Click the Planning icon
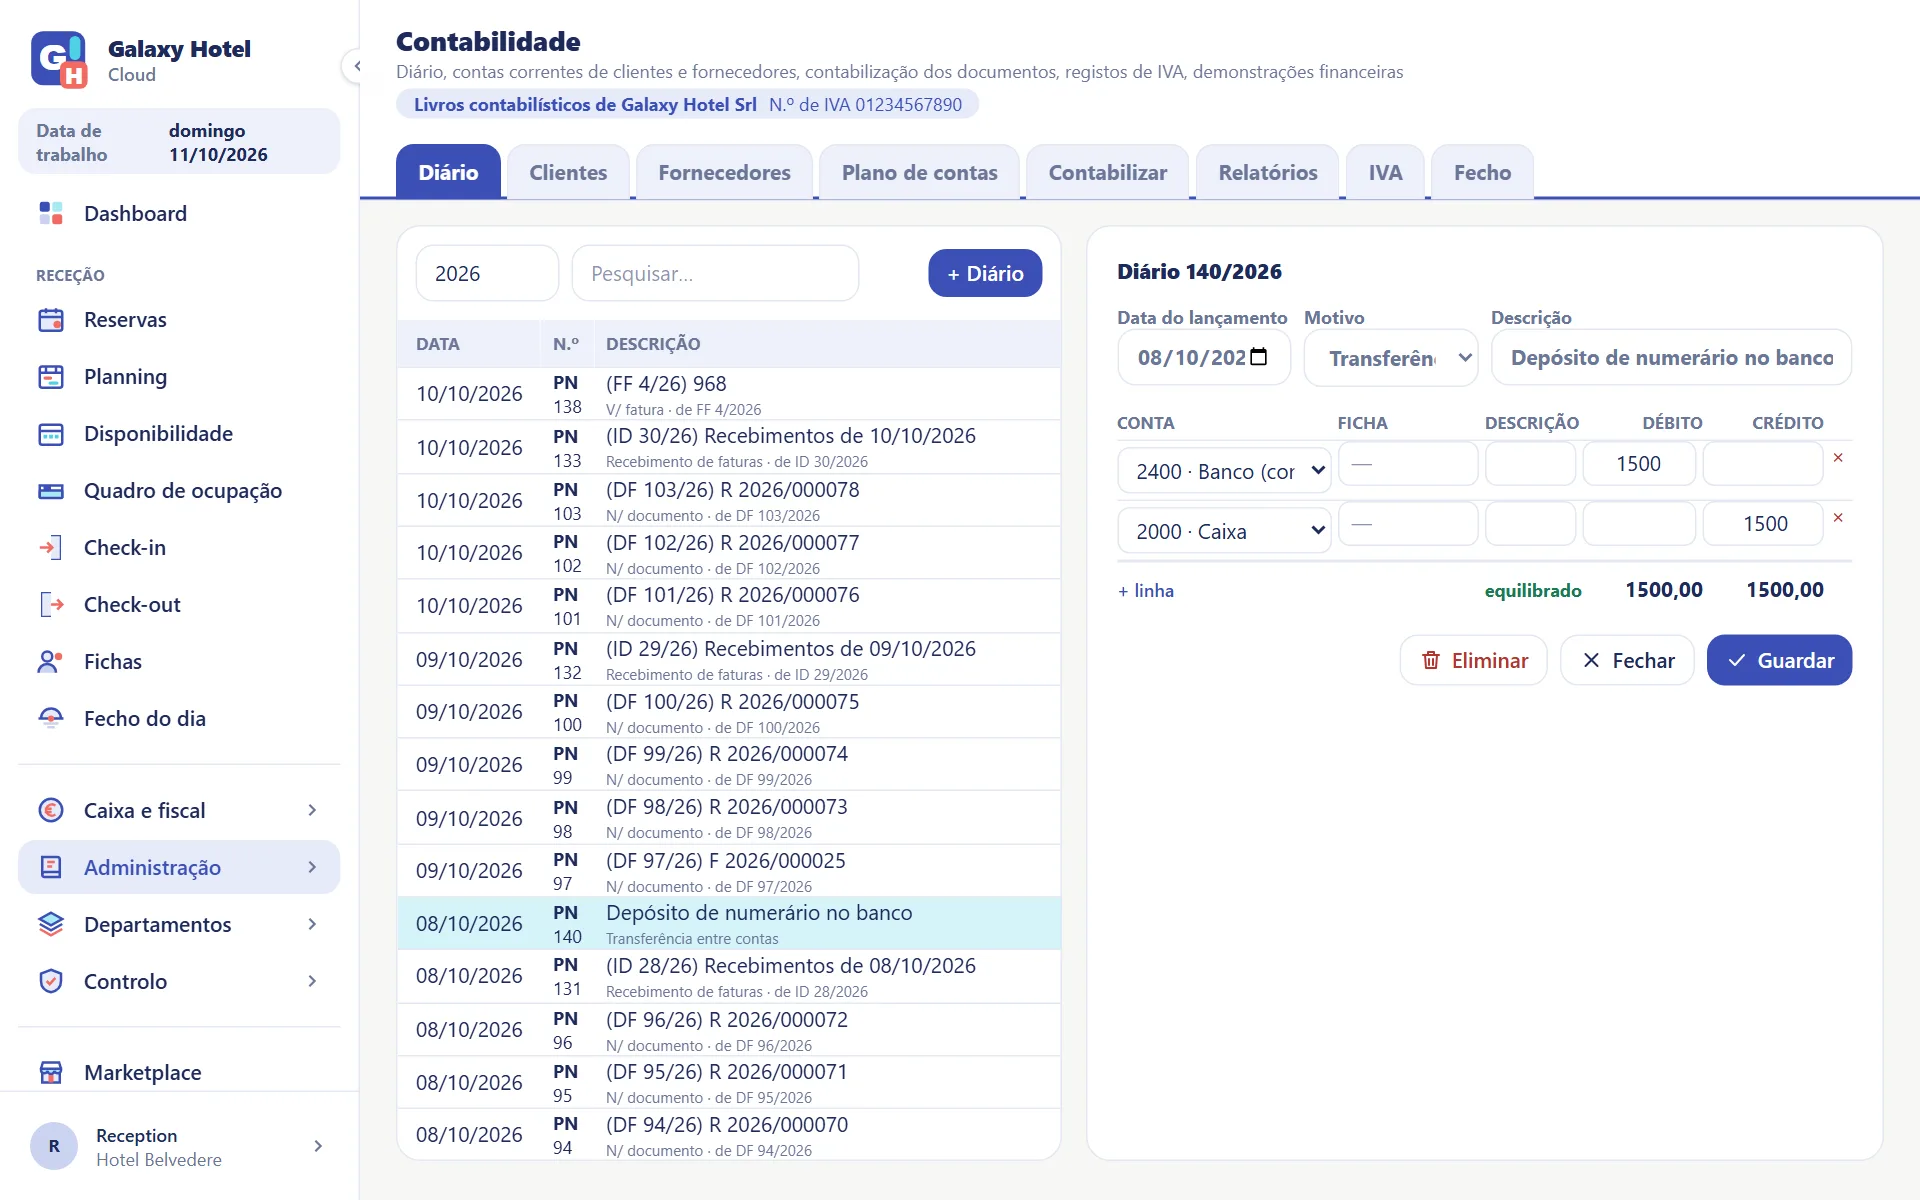This screenshot has width=1920, height=1200. pos(51,377)
